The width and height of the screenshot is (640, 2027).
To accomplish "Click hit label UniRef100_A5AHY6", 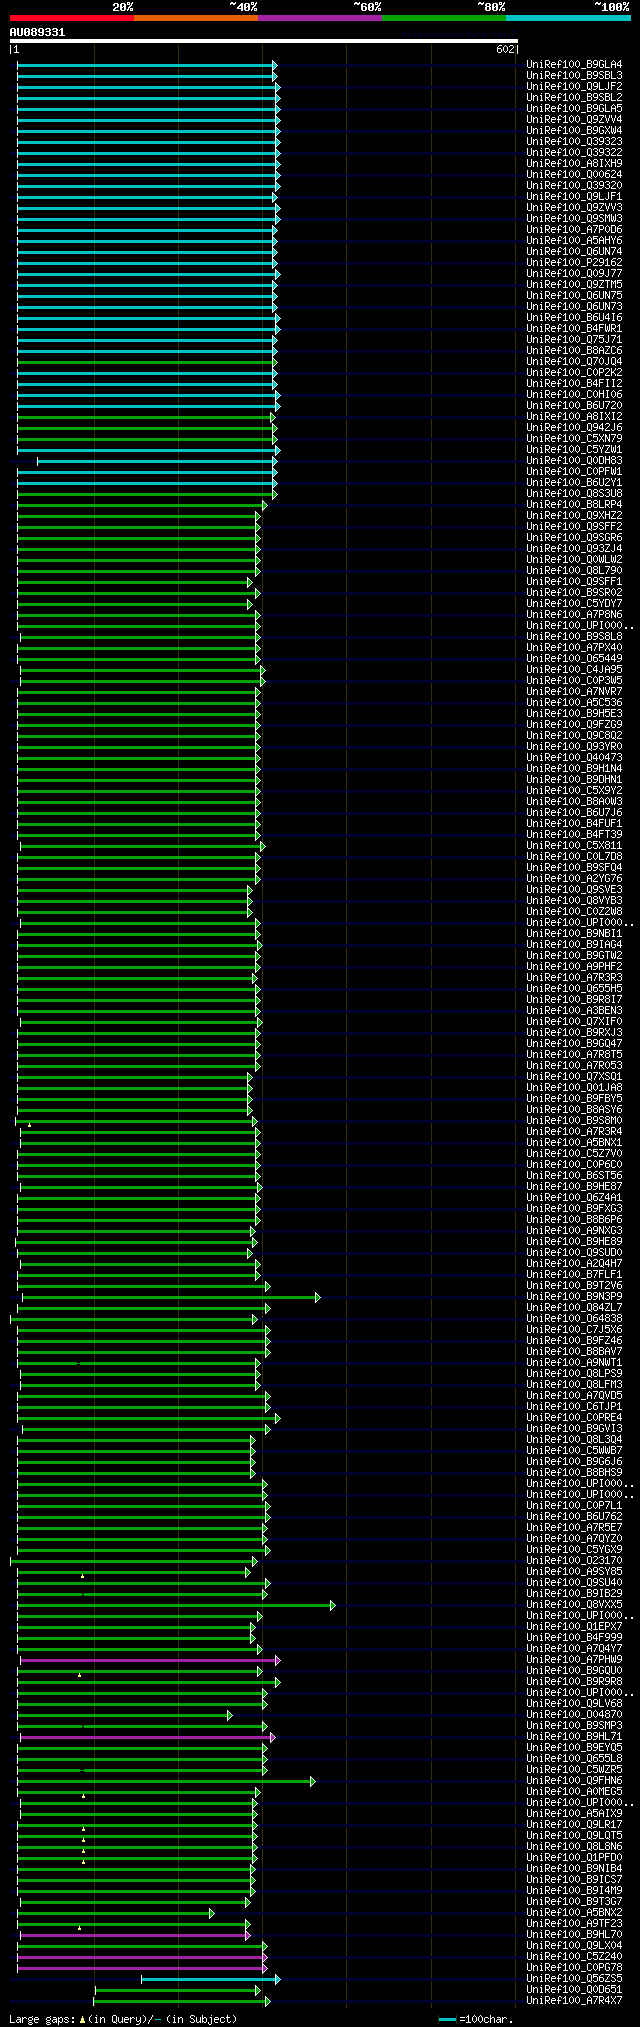I will click(574, 241).
